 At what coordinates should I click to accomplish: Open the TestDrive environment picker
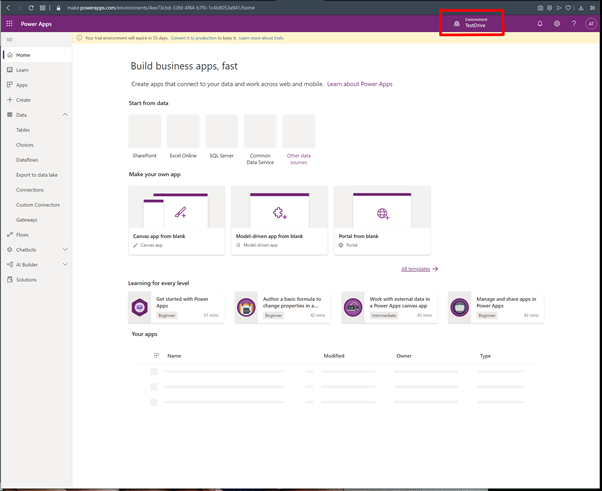[471, 23]
